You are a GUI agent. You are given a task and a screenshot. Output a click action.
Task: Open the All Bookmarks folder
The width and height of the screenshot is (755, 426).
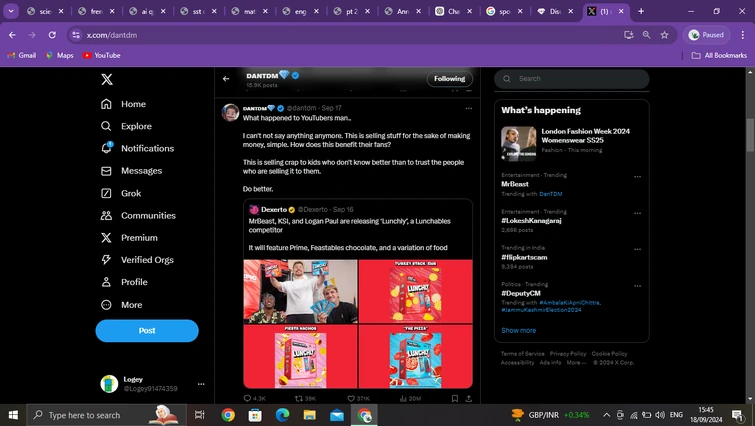(x=719, y=55)
